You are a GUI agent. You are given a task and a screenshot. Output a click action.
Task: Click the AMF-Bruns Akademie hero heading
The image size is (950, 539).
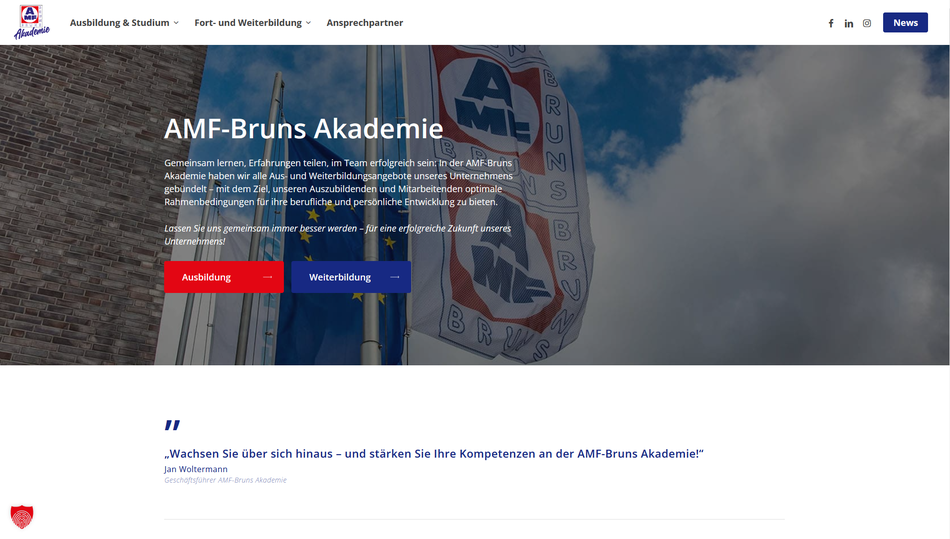[x=304, y=128]
